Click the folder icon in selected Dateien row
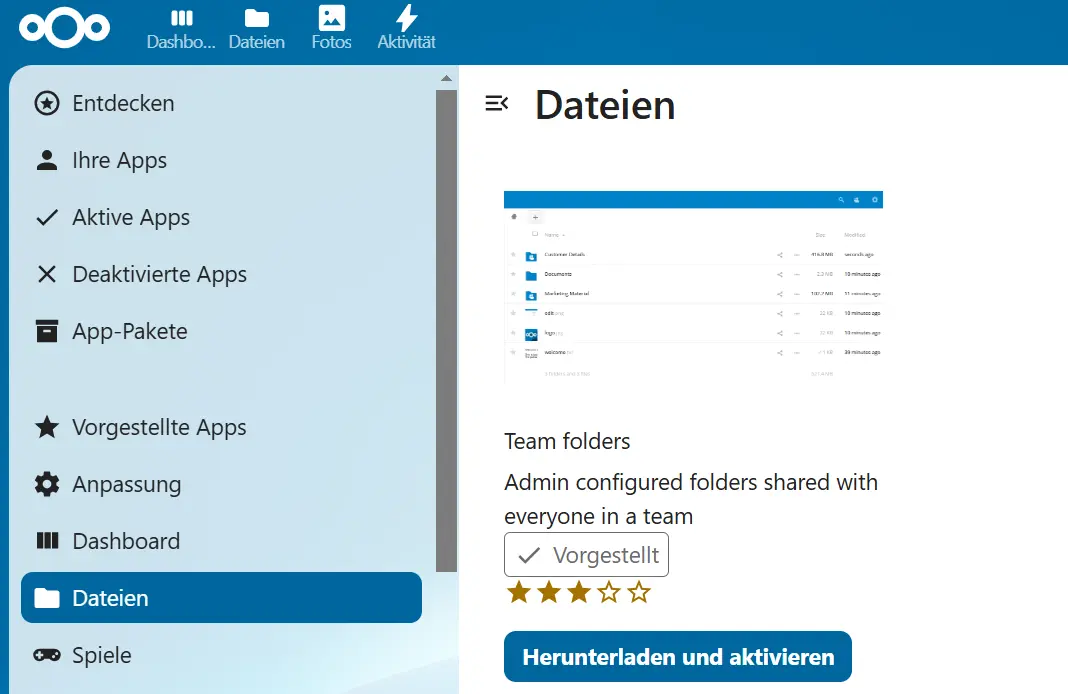Screen dimensions: 1068x694 [47, 598]
